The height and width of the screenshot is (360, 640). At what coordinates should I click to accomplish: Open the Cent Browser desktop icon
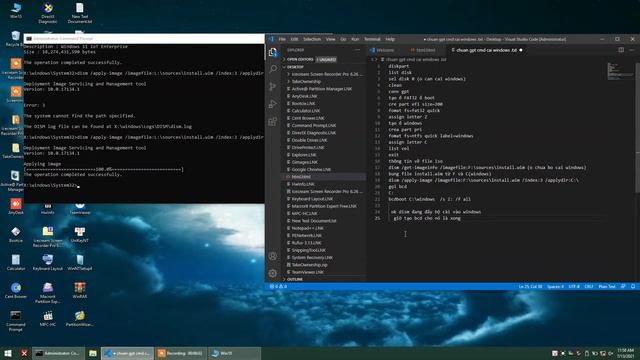click(x=16, y=290)
